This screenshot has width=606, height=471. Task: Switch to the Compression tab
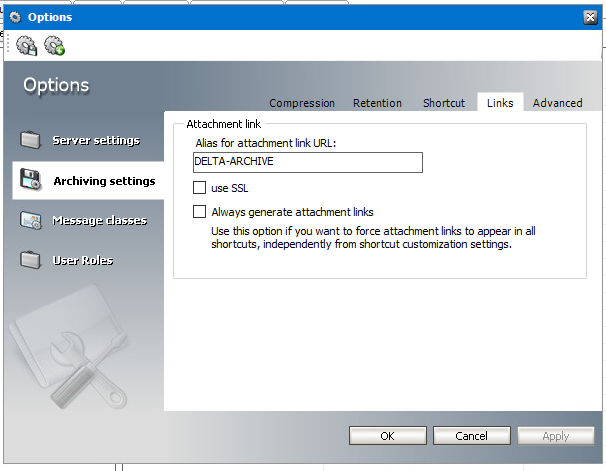pos(302,103)
